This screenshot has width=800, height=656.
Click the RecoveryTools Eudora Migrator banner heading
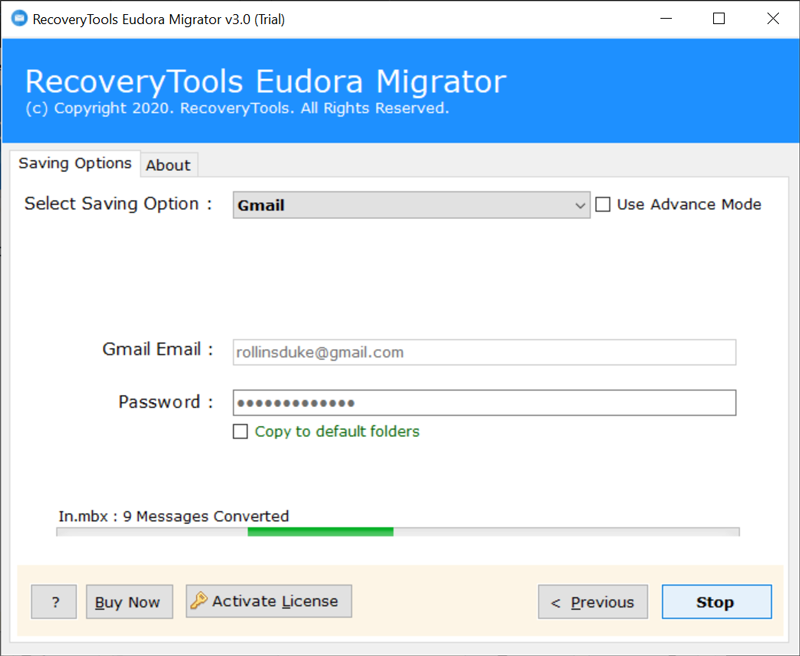[266, 82]
